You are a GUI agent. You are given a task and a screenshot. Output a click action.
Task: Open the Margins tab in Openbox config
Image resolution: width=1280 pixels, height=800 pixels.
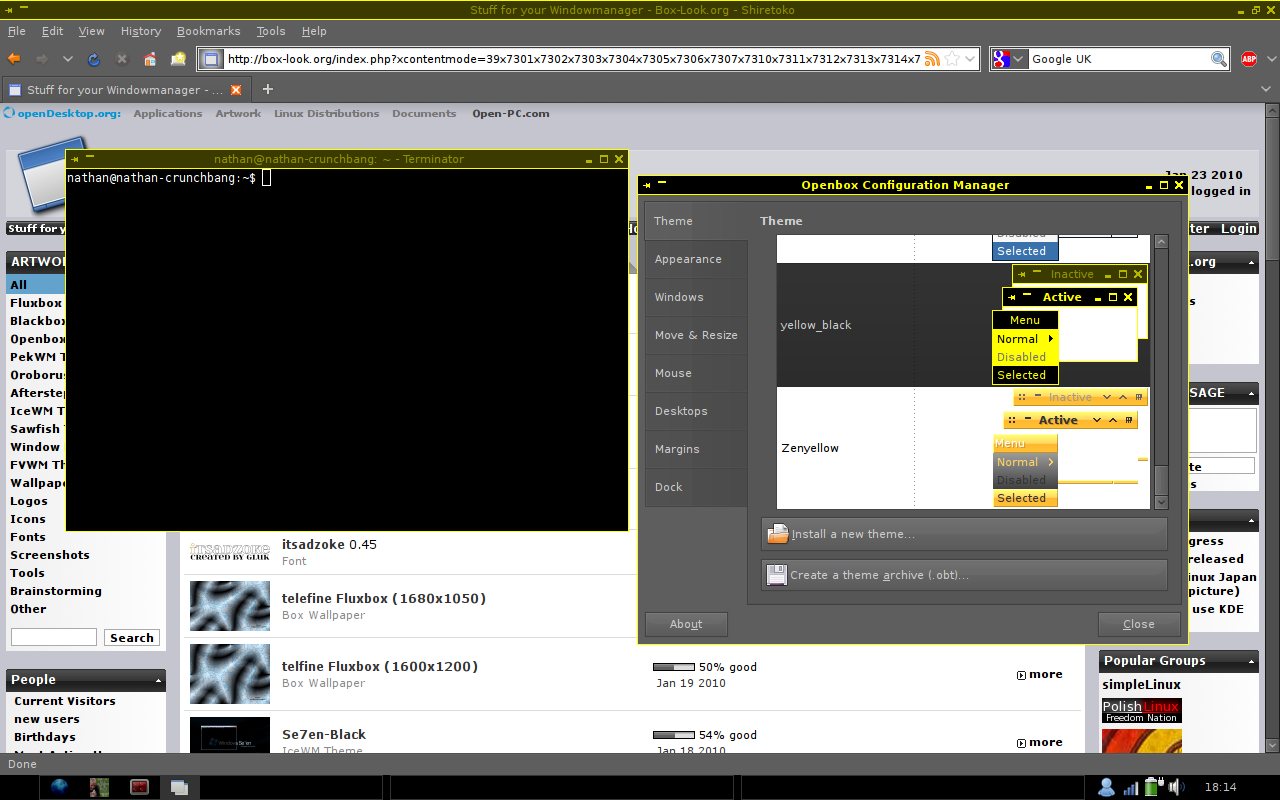696,449
